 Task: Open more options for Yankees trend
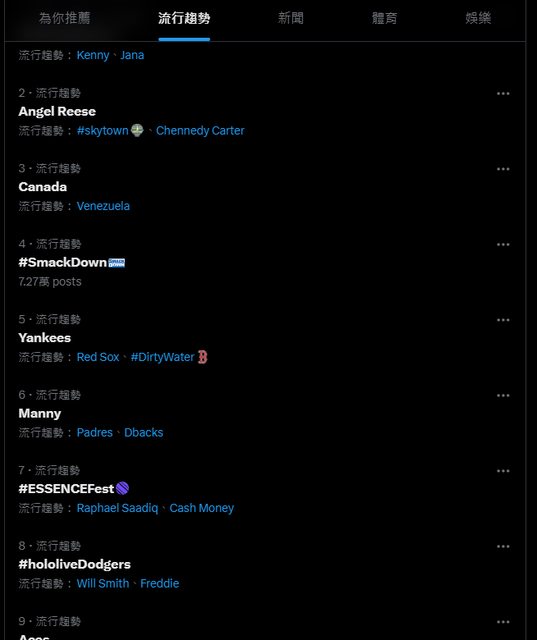[x=503, y=320]
